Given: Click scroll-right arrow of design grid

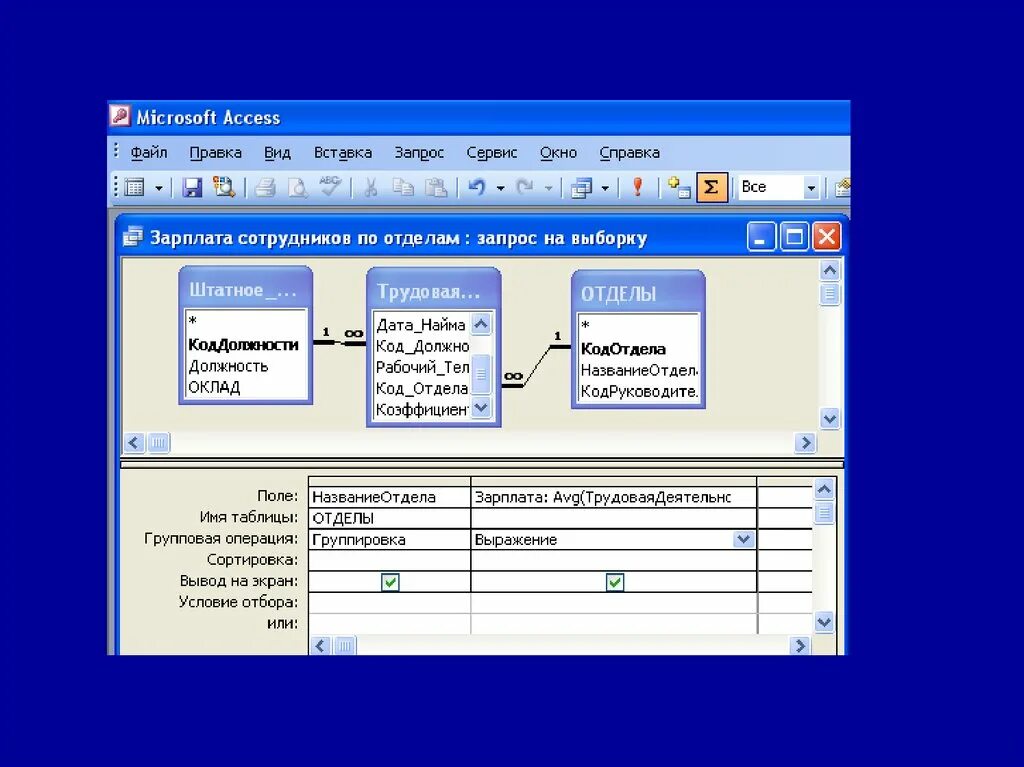Looking at the screenshot, I should pos(800,646).
